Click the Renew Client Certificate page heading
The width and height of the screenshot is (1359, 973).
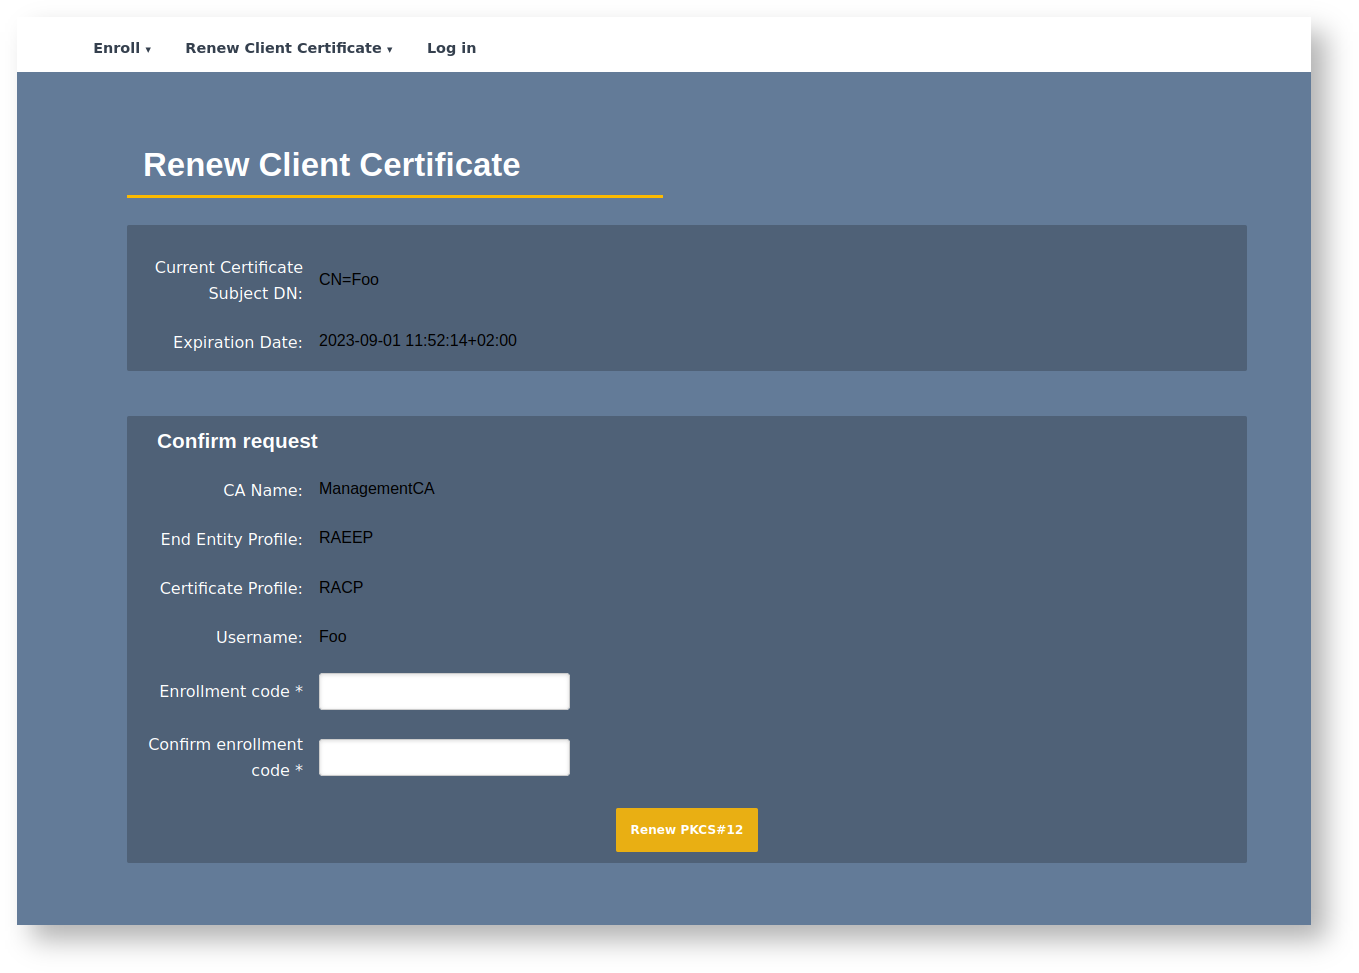[331, 165]
